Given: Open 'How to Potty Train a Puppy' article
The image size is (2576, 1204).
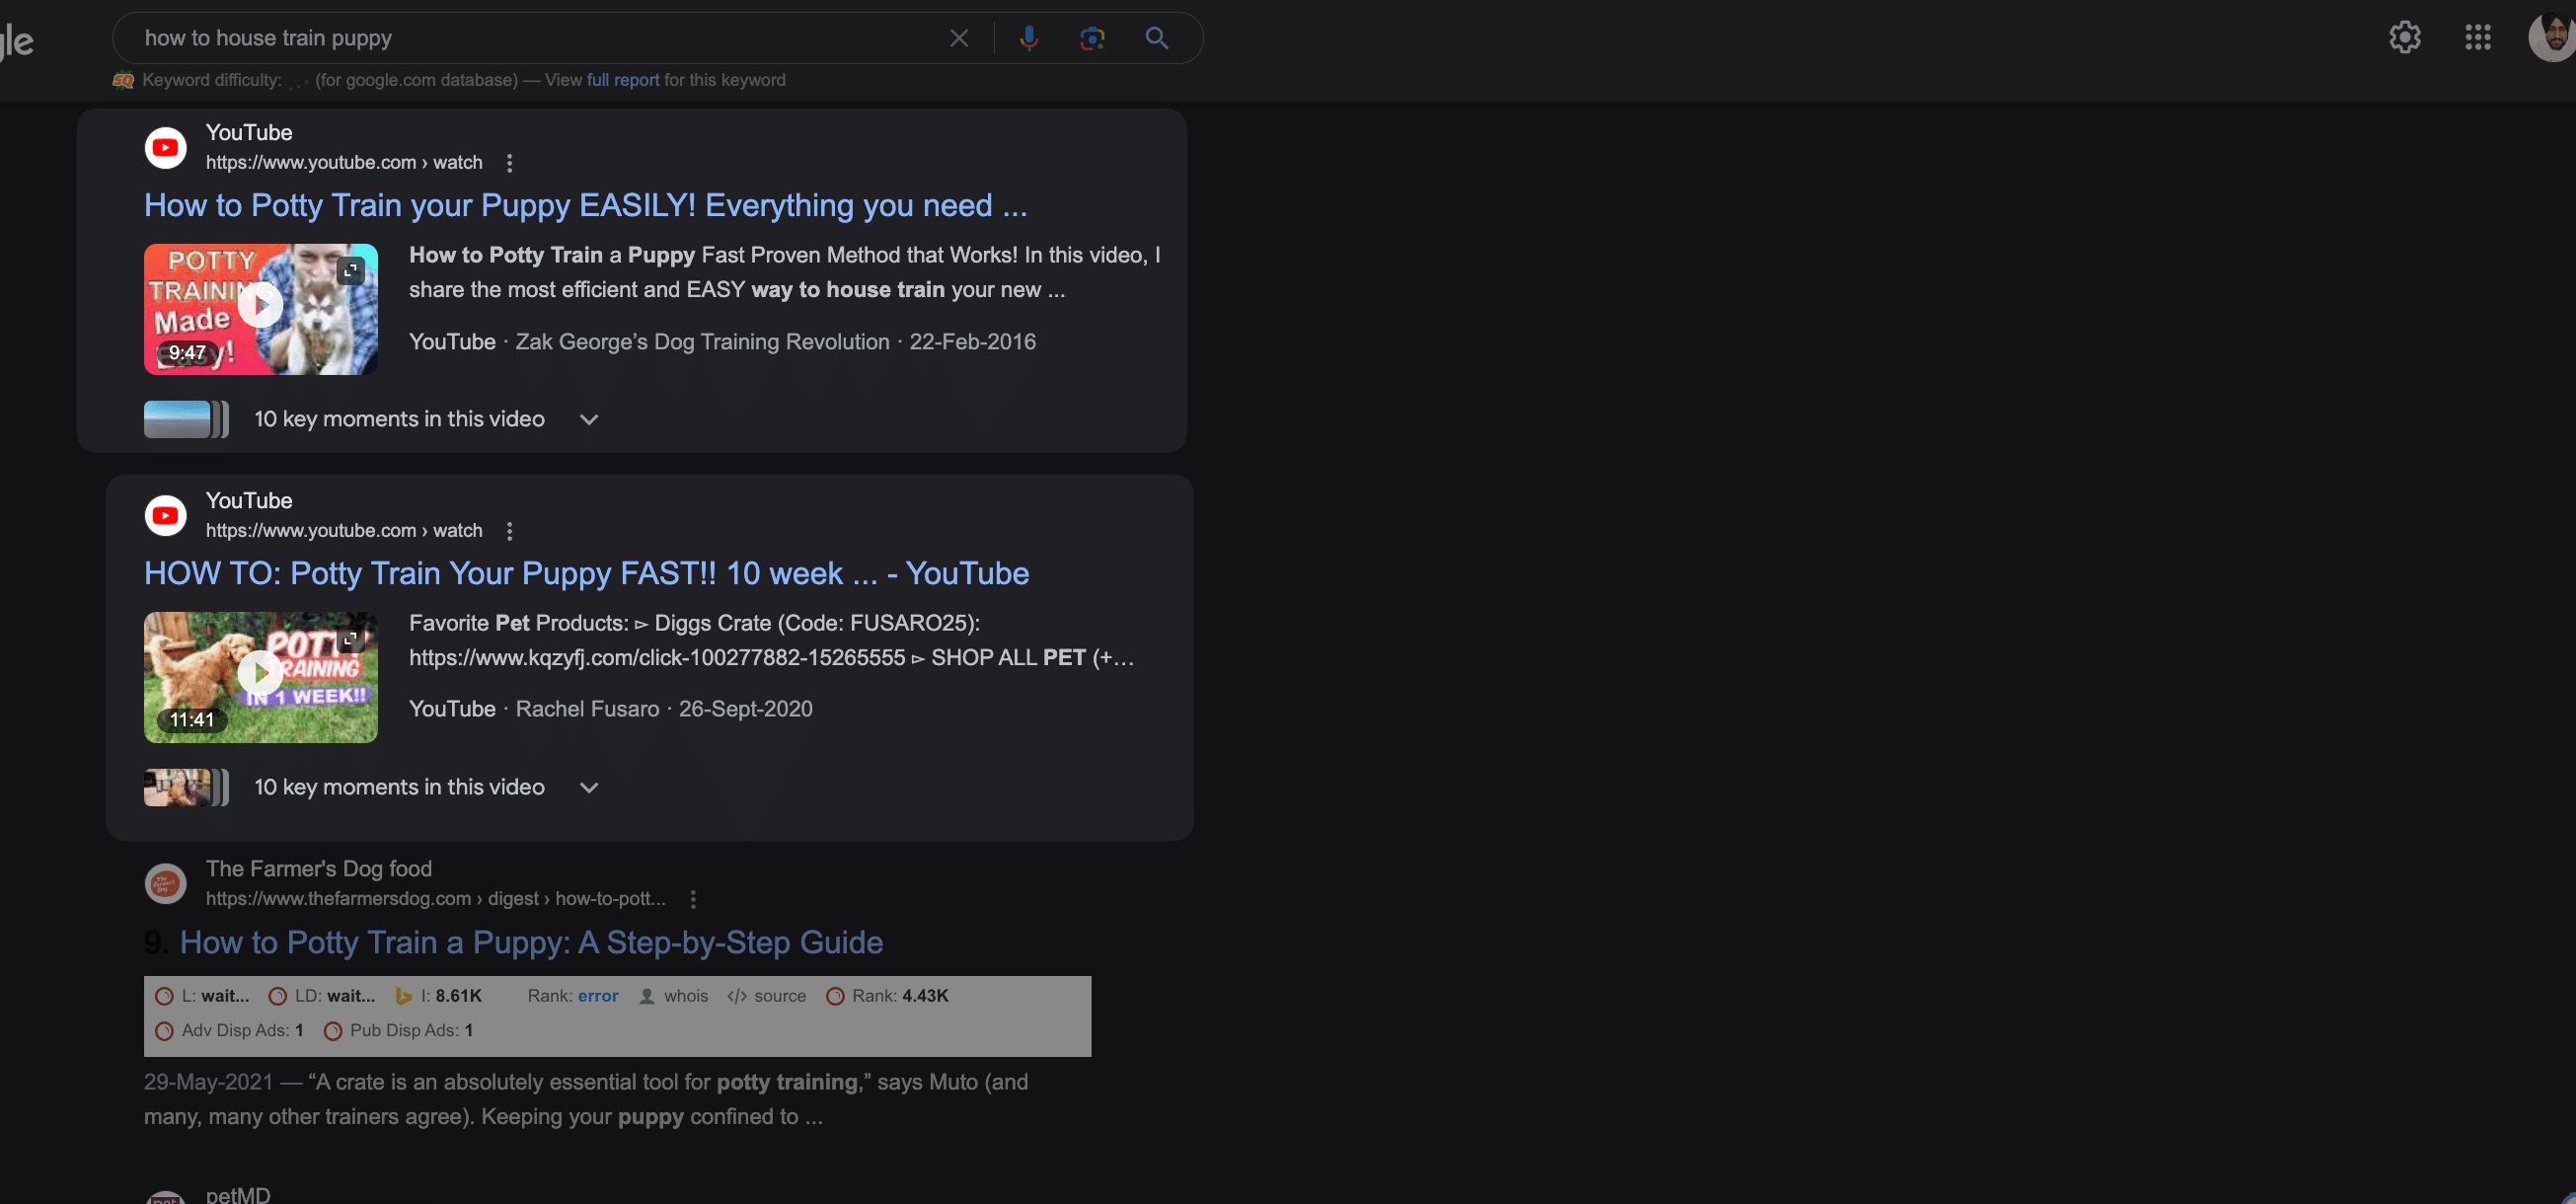Looking at the screenshot, I should [529, 942].
